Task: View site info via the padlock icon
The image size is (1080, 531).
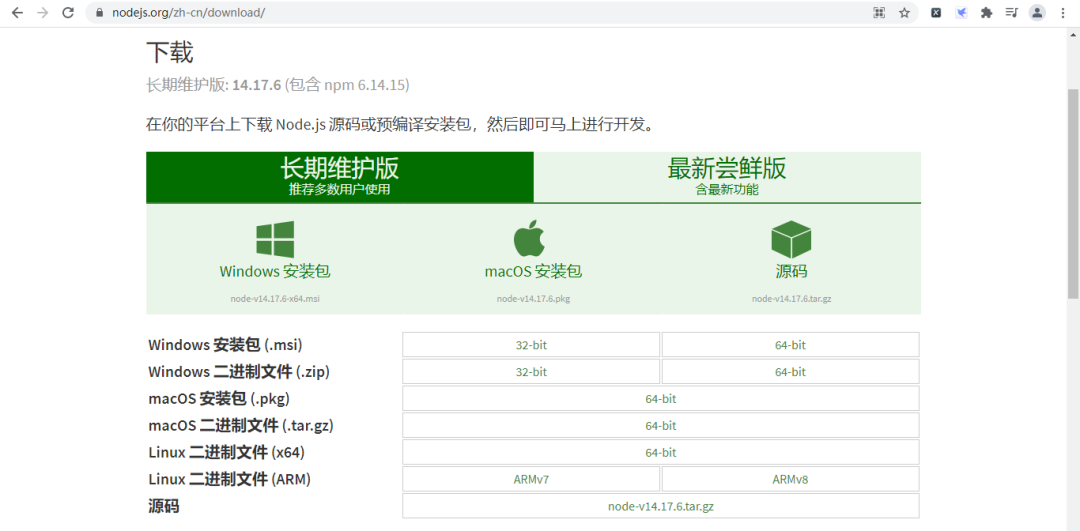Action: (99, 13)
